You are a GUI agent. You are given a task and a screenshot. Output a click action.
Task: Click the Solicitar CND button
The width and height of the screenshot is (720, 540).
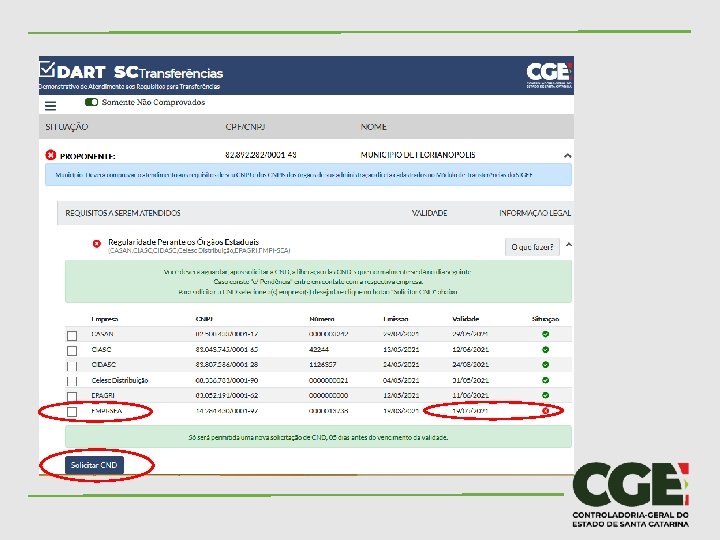[x=94, y=465]
